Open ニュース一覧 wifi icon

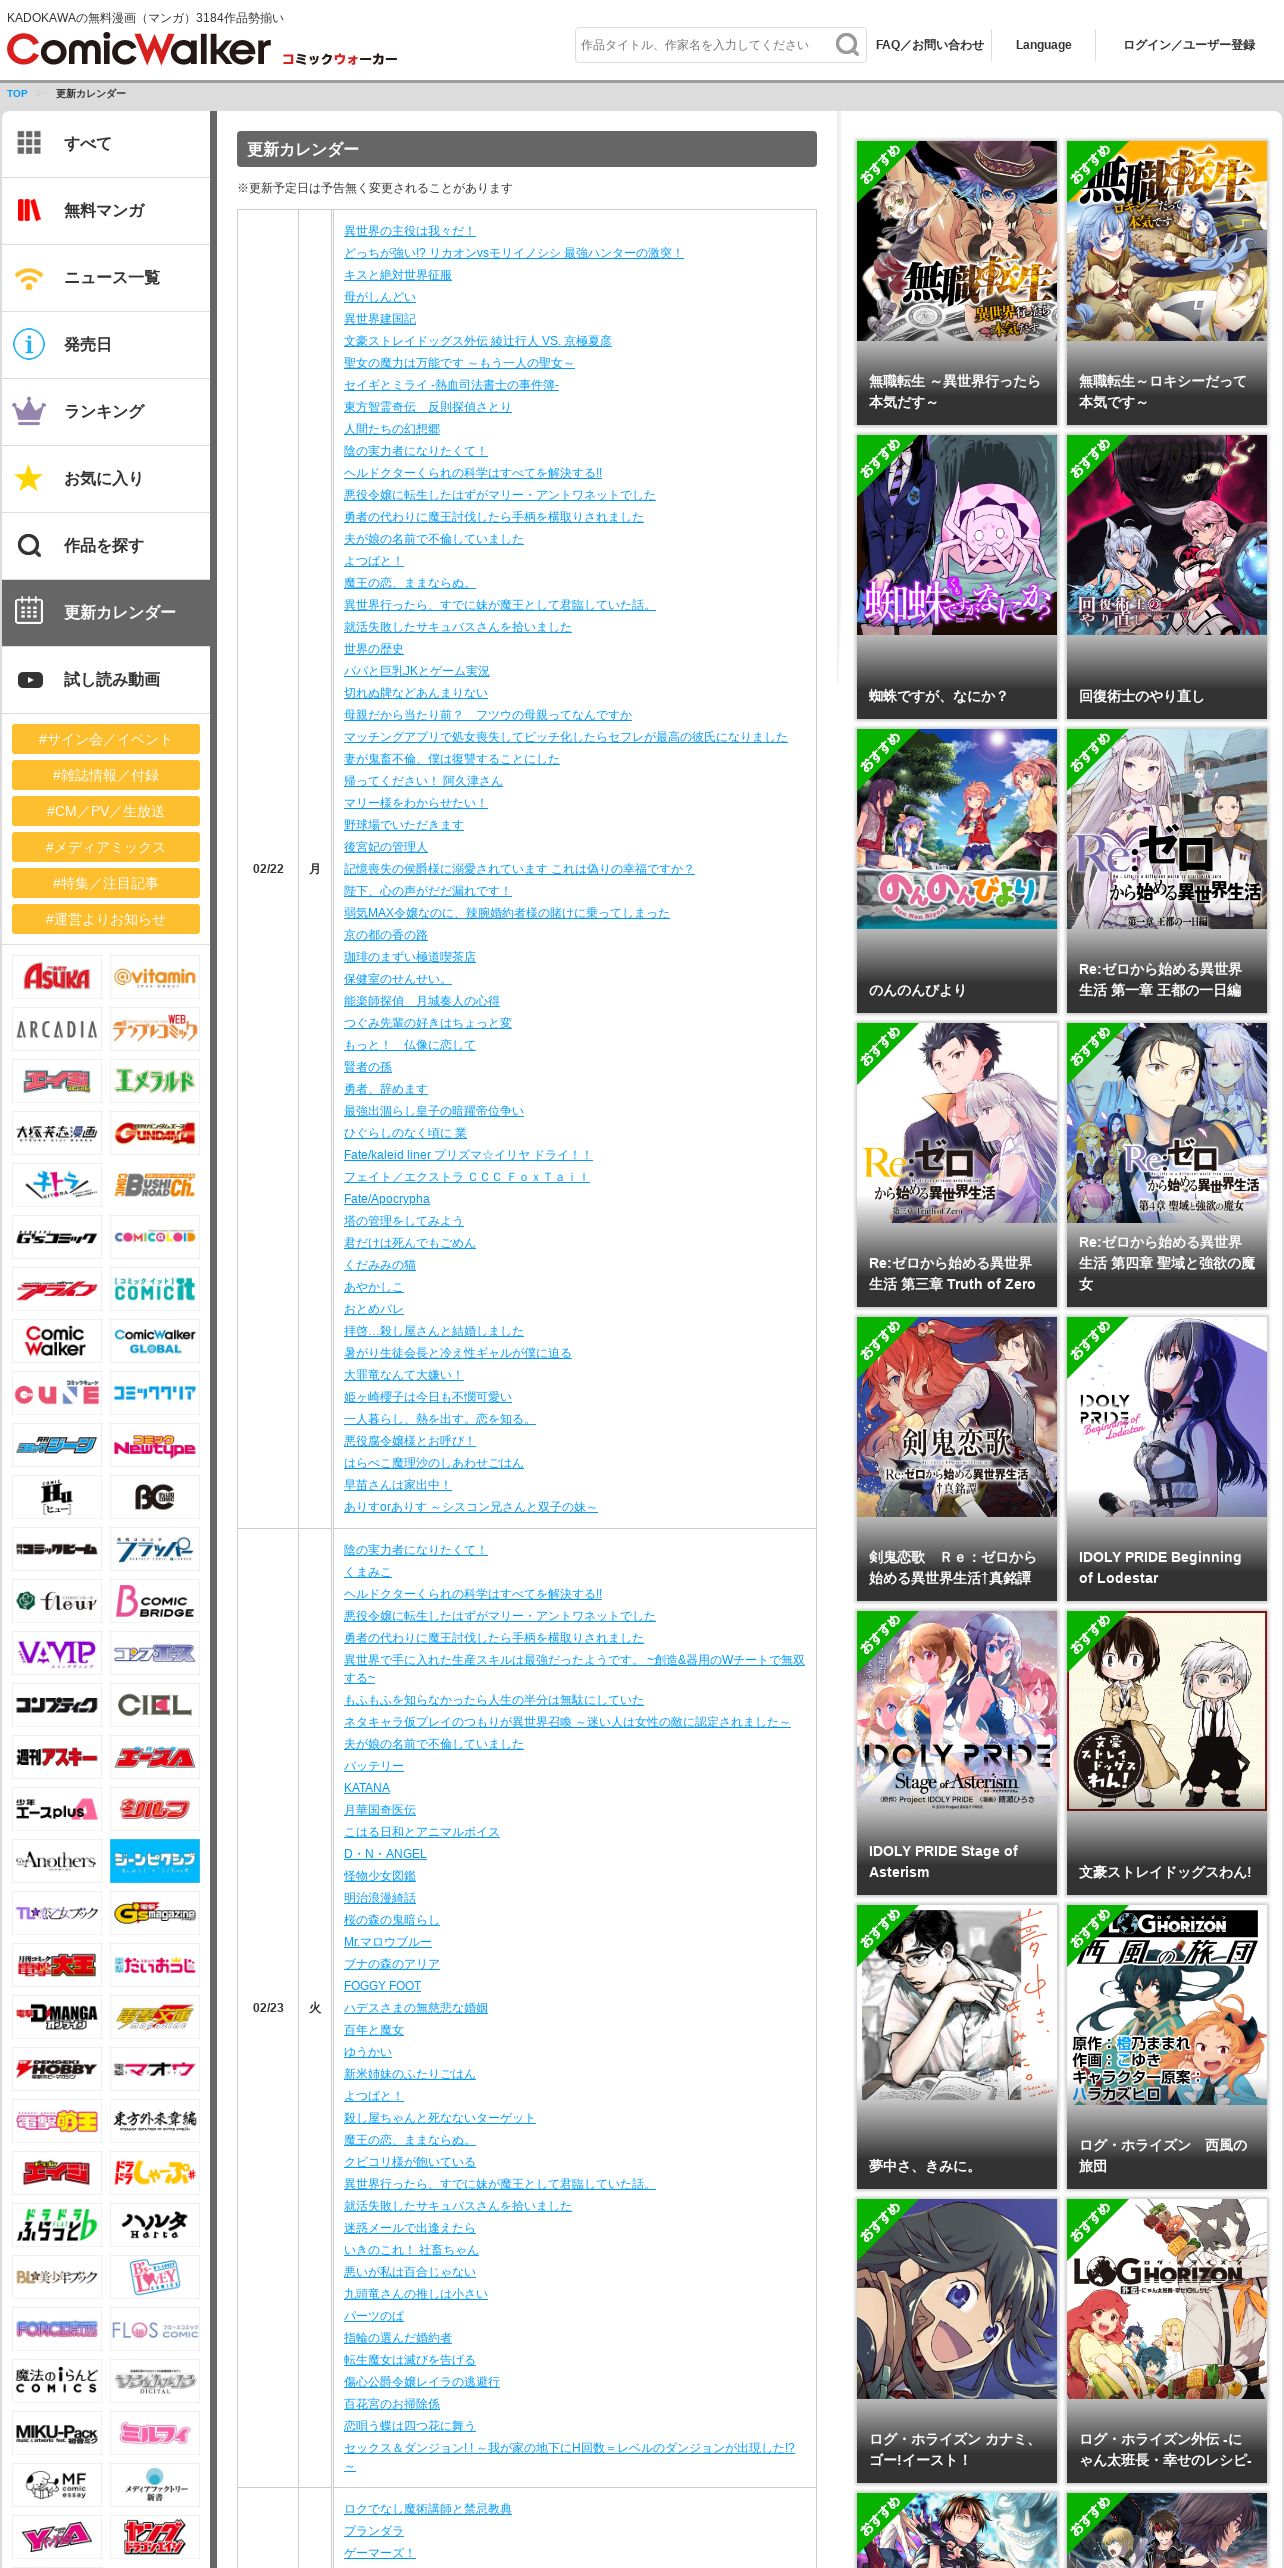[x=29, y=277]
